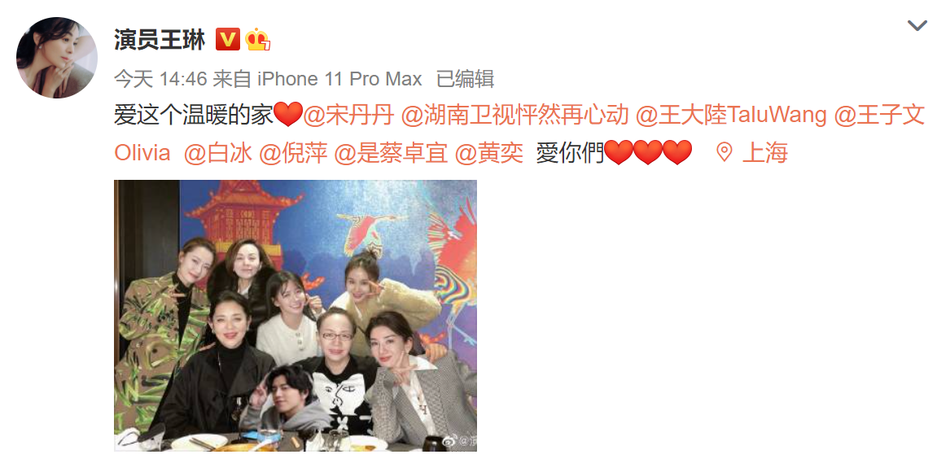Open the @黄奕 mention link
950x459 pixels.
click(x=489, y=153)
